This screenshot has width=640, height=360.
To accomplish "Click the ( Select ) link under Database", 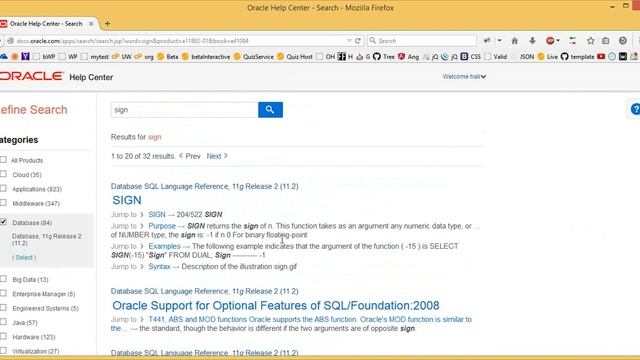I will pyautogui.click(x=24, y=258).
